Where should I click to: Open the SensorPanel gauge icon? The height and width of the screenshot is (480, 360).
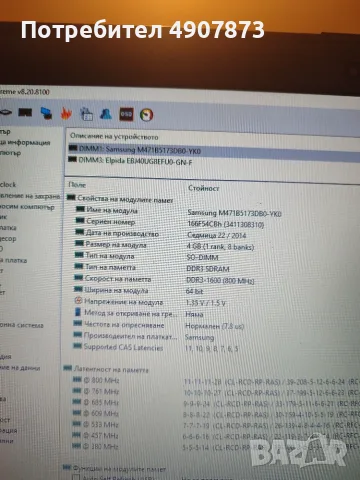coord(146,115)
